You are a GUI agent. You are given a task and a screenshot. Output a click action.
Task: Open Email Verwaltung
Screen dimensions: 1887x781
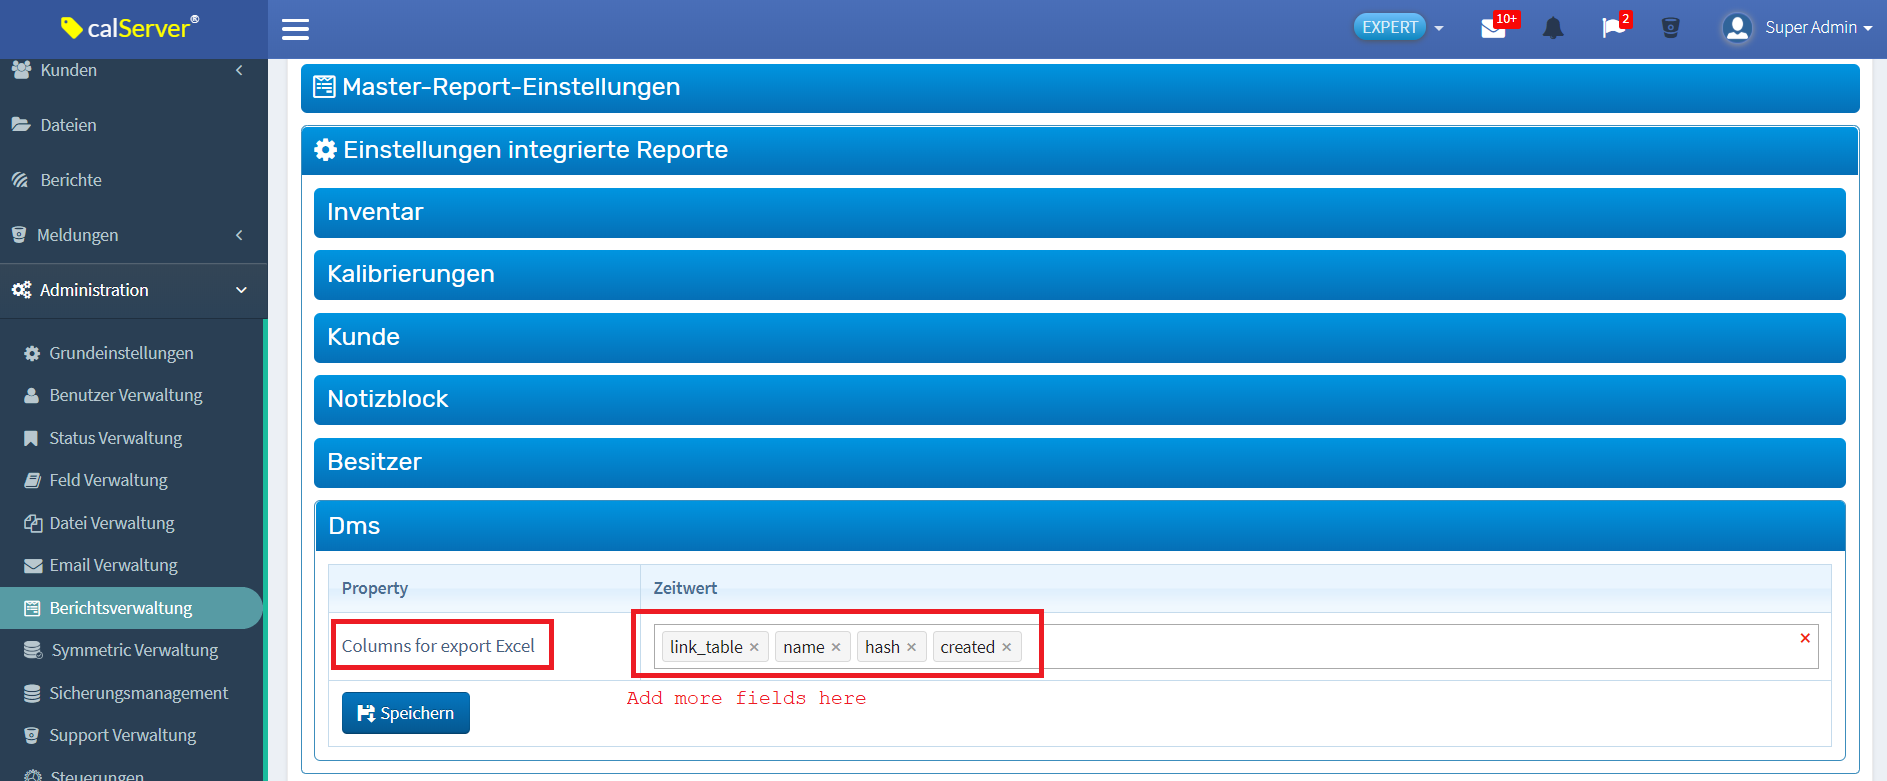click(x=113, y=565)
